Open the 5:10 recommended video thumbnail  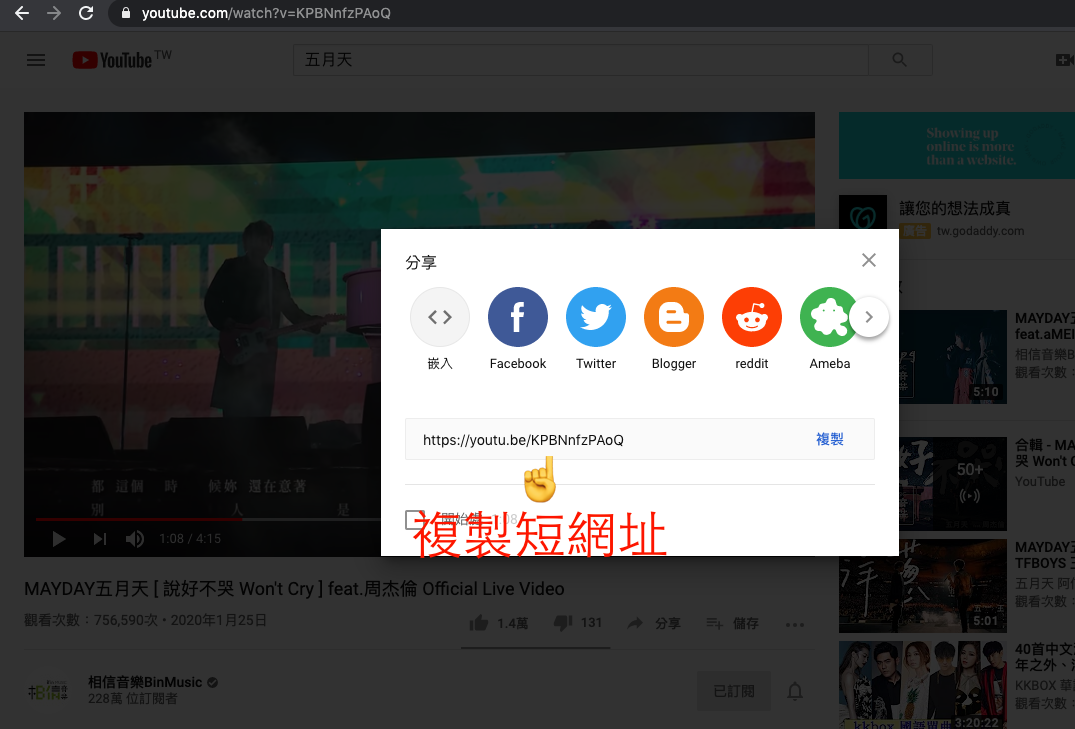tap(953, 357)
